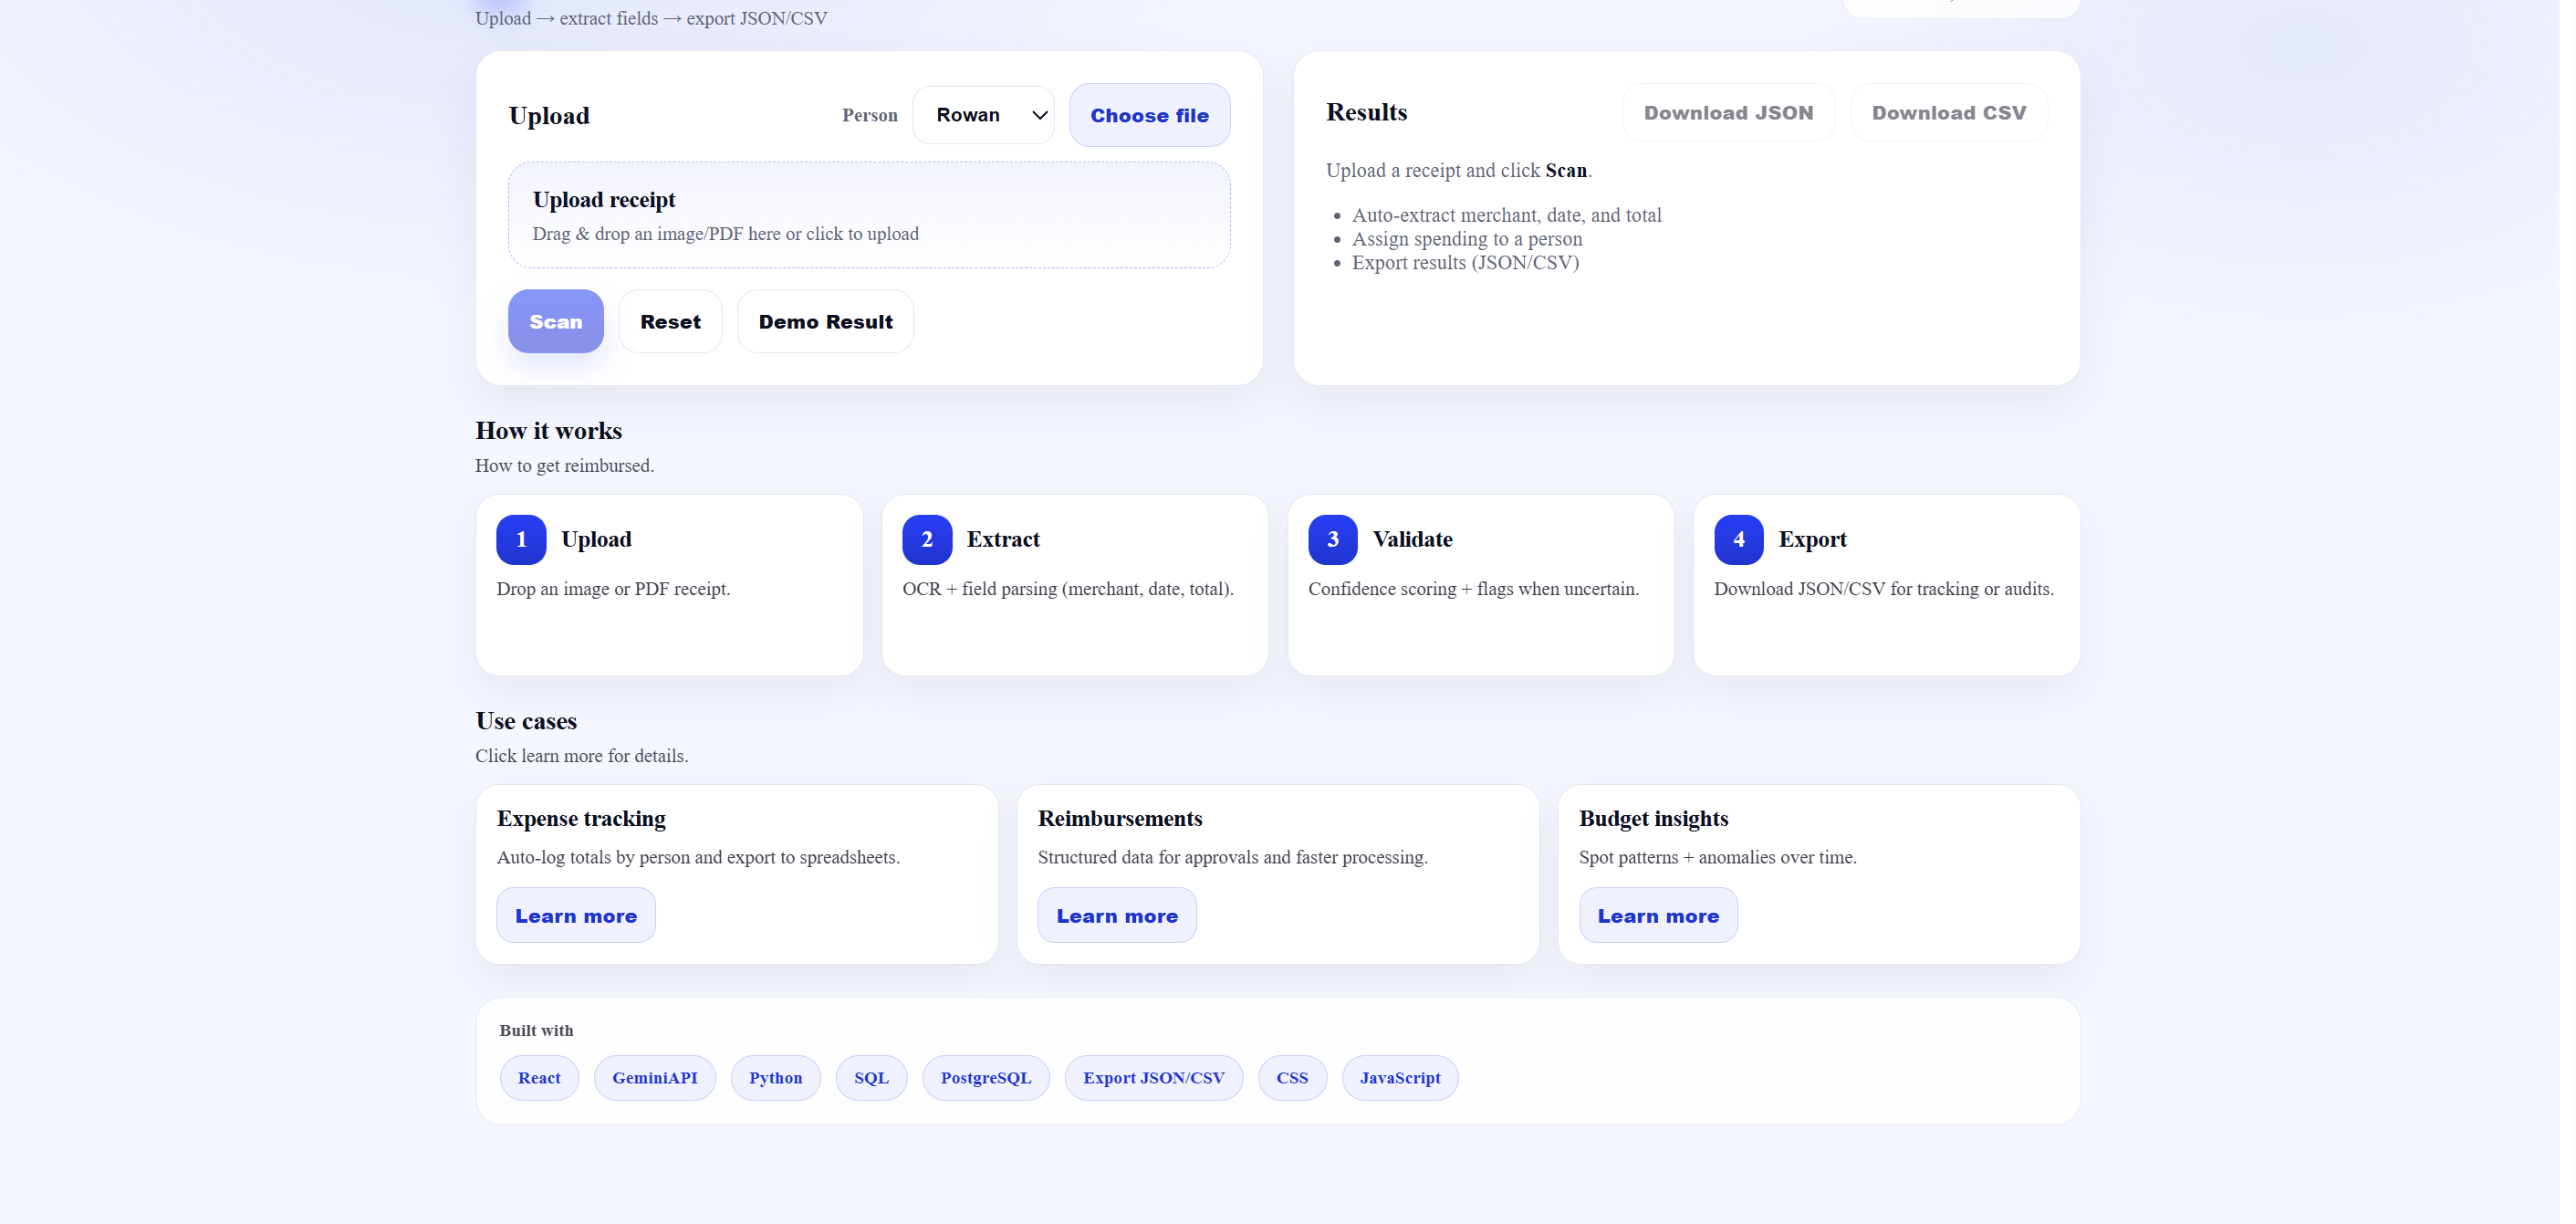2576x1224 pixels.
Task: Click step 2 Extract number badge
Action: (x=927, y=540)
